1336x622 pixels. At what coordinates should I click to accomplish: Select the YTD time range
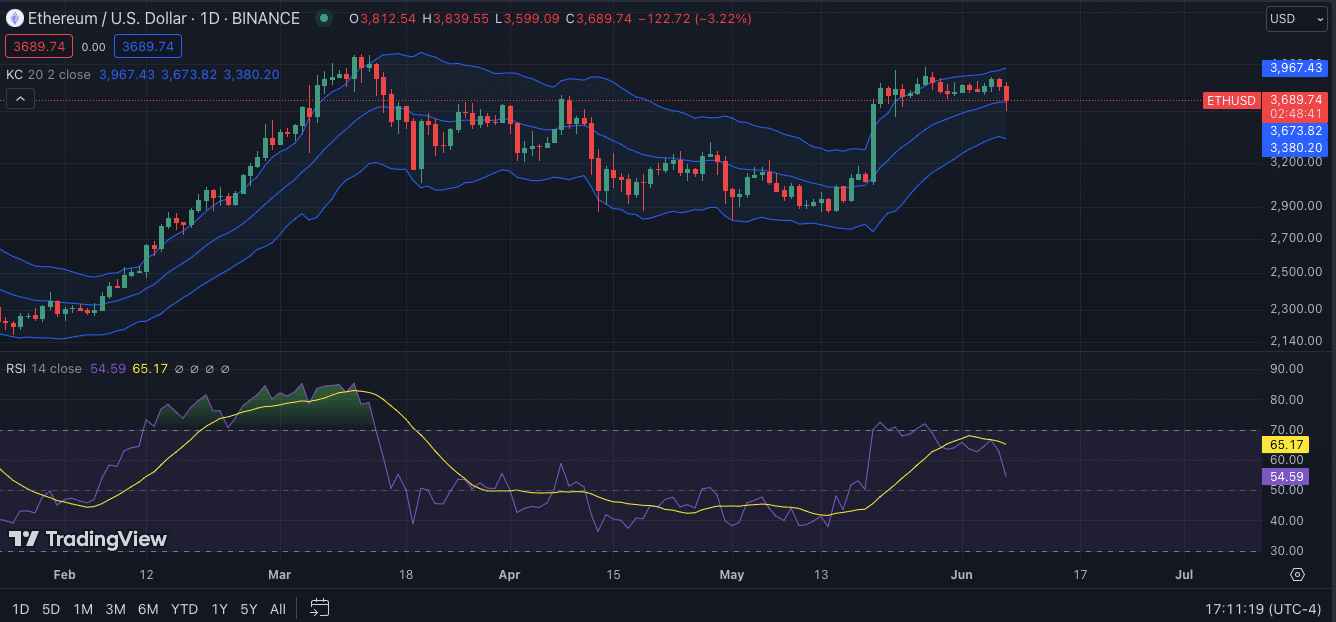(184, 608)
